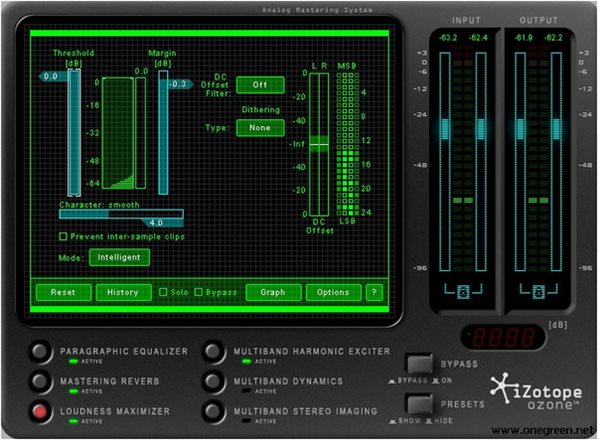Check the Solo checkbox
This screenshot has width=600, height=443.
click(x=163, y=293)
